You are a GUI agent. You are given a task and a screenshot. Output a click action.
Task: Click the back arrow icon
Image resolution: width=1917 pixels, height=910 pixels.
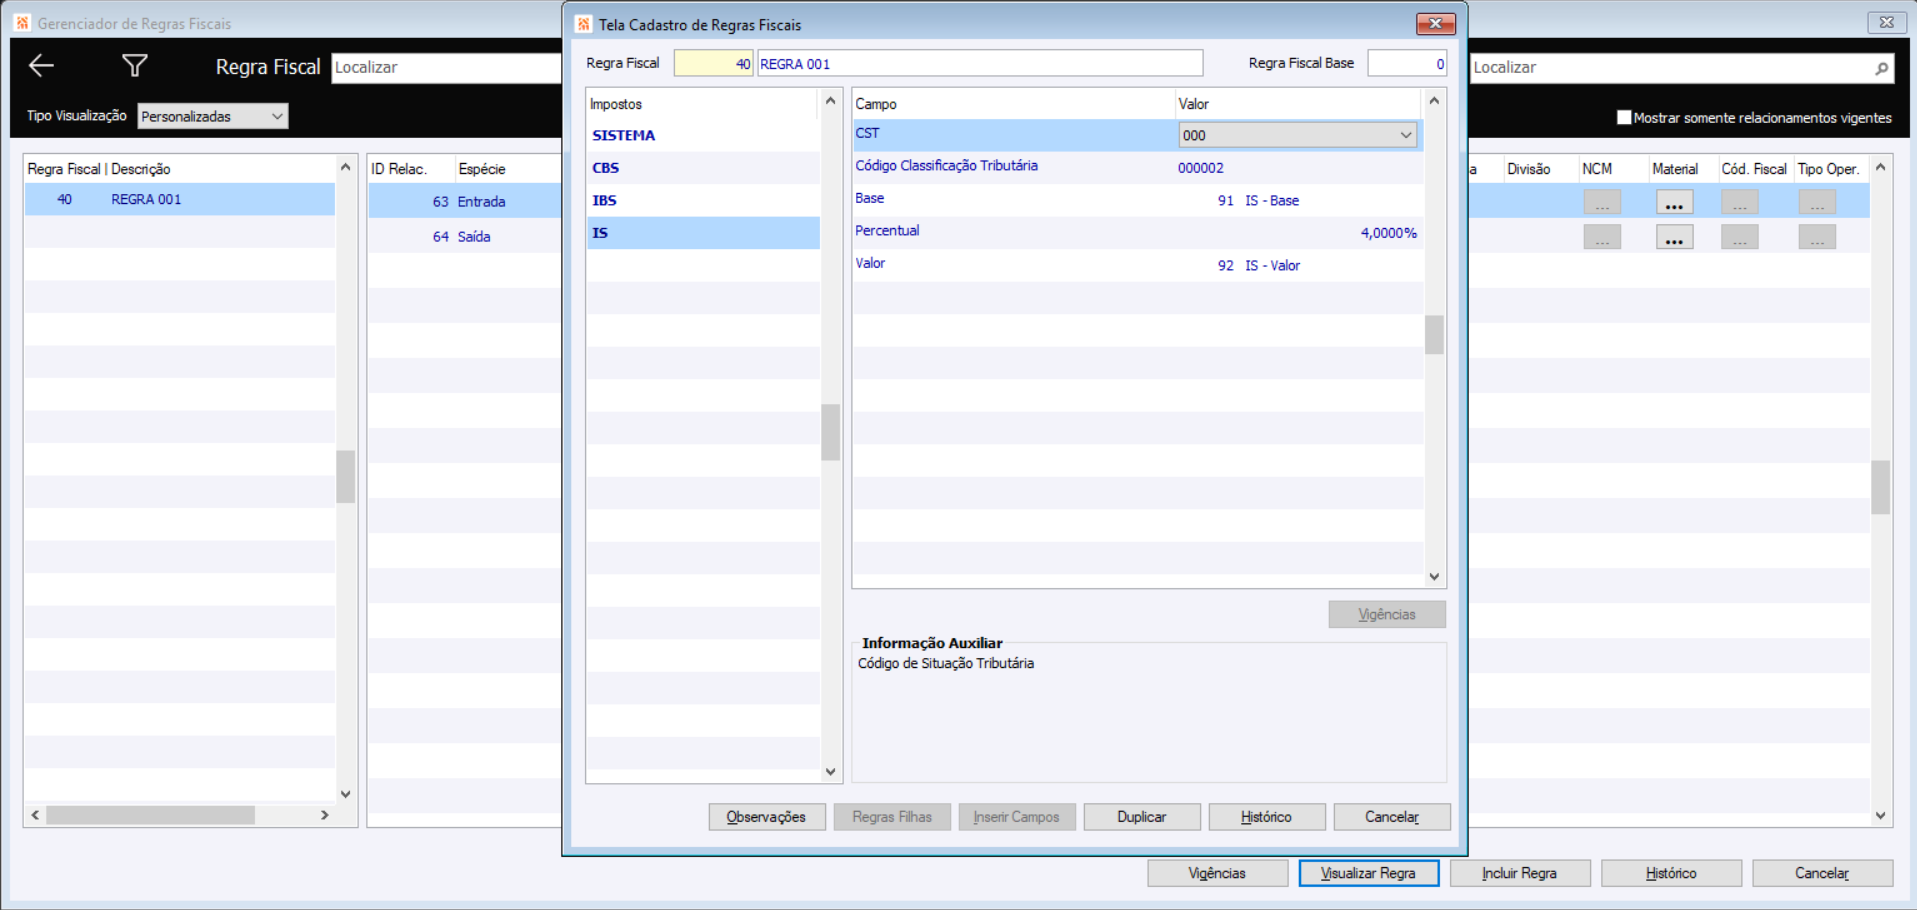tap(41, 66)
